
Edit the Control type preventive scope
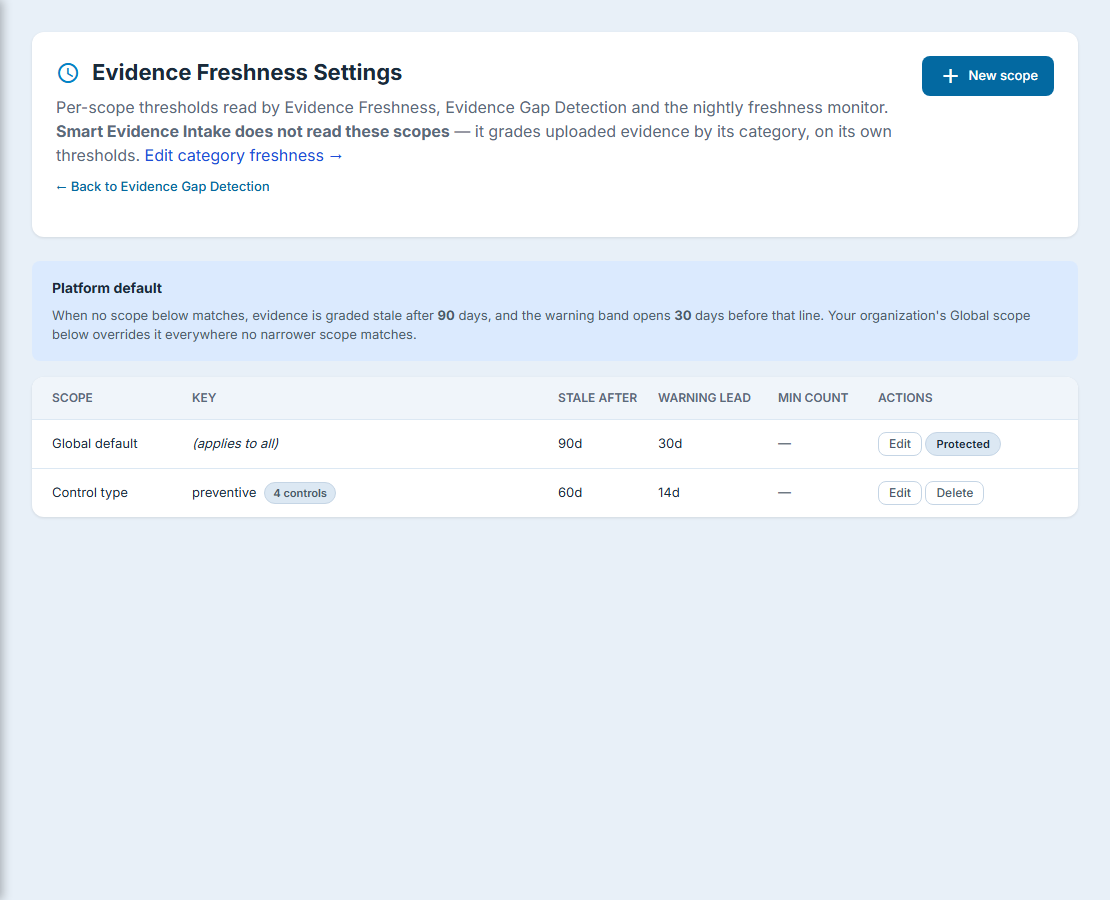pyautogui.click(x=899, y=493)
